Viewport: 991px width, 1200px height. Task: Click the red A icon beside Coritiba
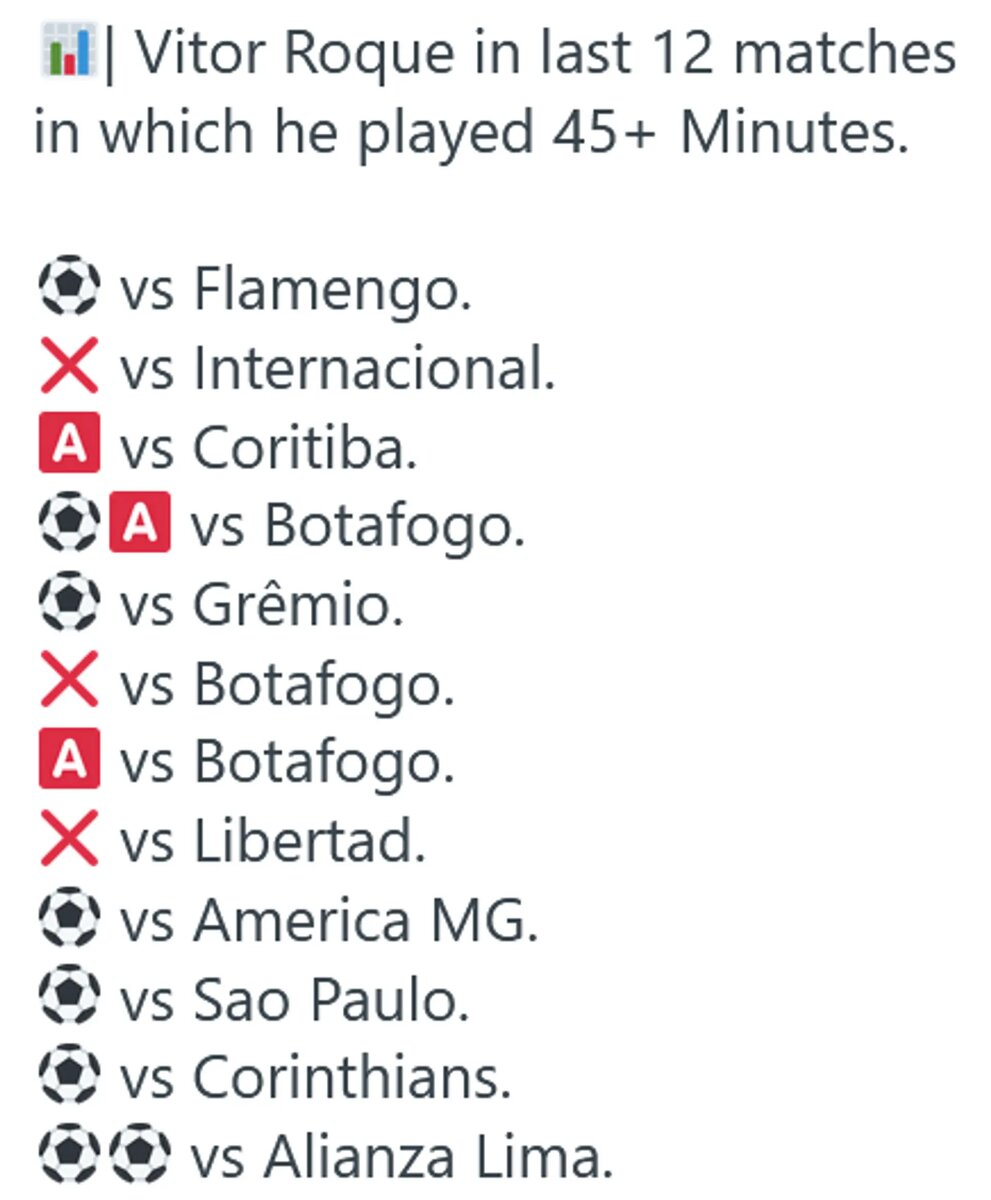click(x=69, y=446)
